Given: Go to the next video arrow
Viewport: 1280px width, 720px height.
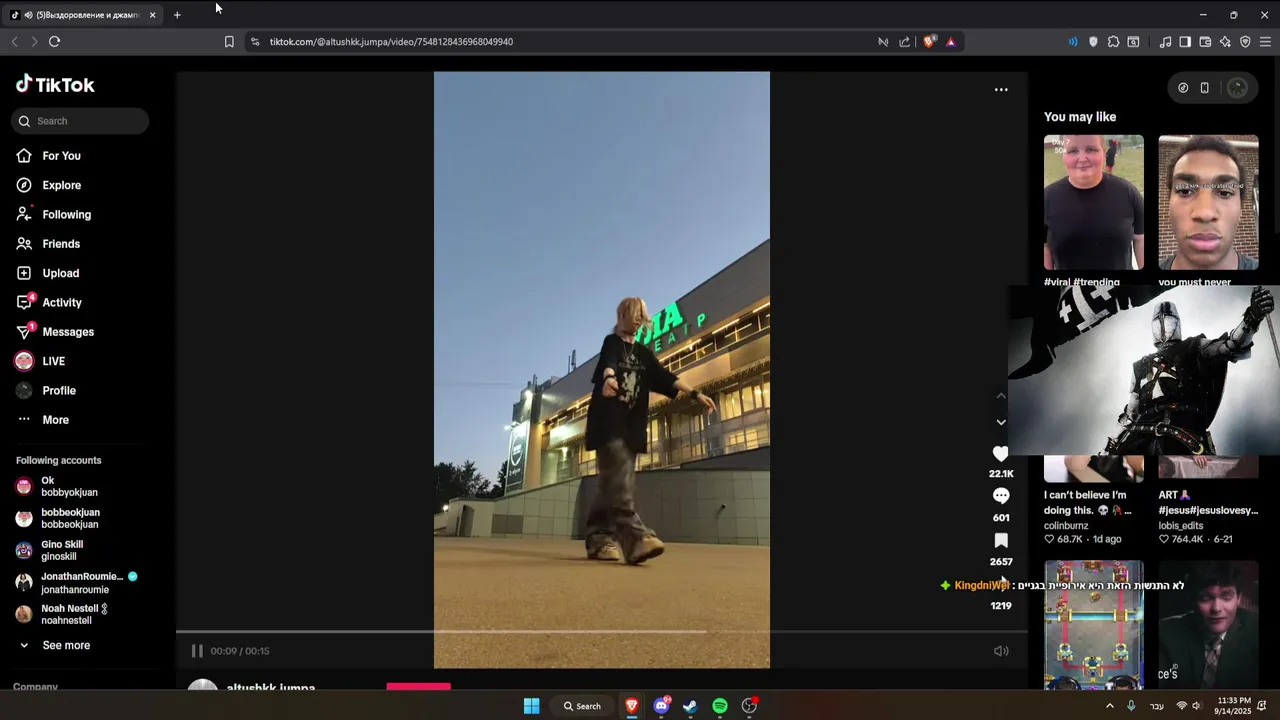Looking at the screenshot, I should pos(1001,422).
